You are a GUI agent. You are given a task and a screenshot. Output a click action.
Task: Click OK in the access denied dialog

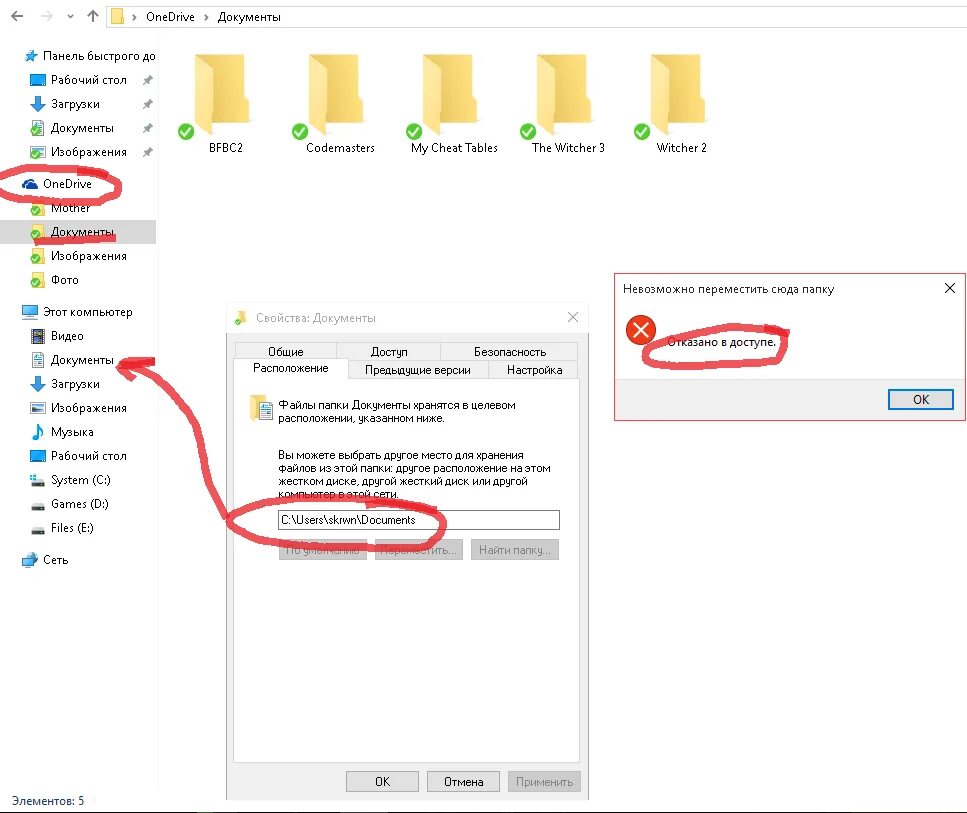921,399
